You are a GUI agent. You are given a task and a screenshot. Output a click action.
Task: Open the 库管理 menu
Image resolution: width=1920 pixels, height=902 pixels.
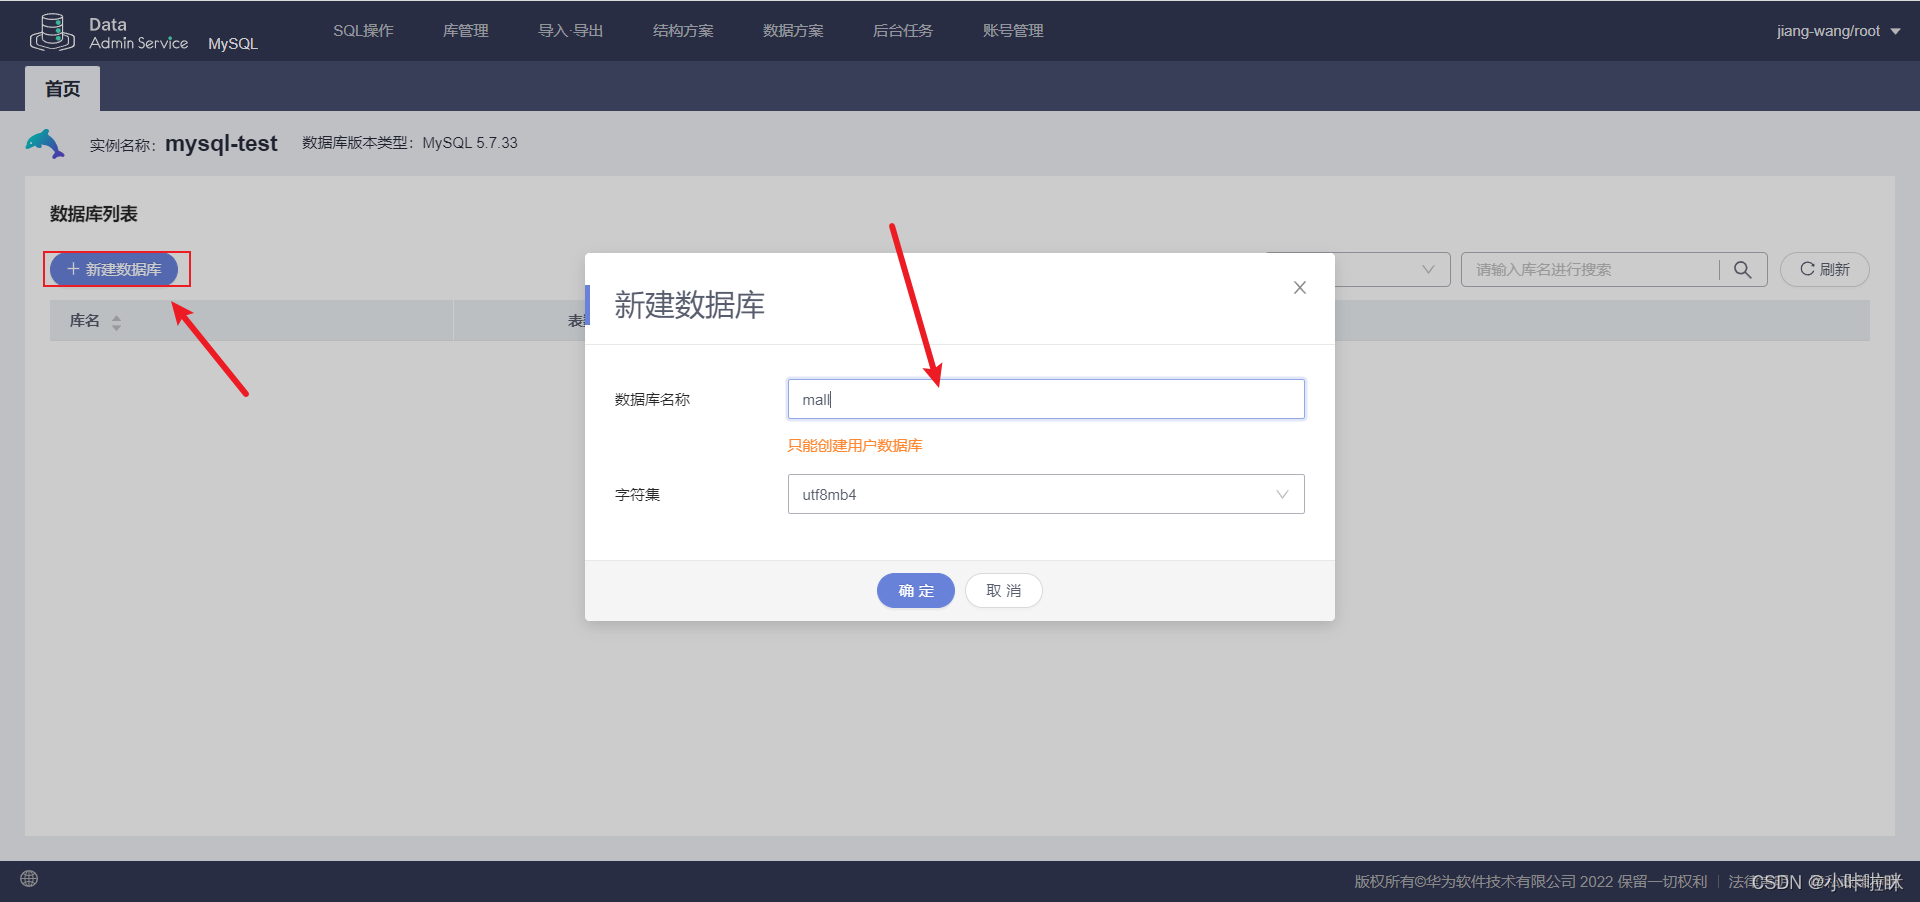pos(466,31)
